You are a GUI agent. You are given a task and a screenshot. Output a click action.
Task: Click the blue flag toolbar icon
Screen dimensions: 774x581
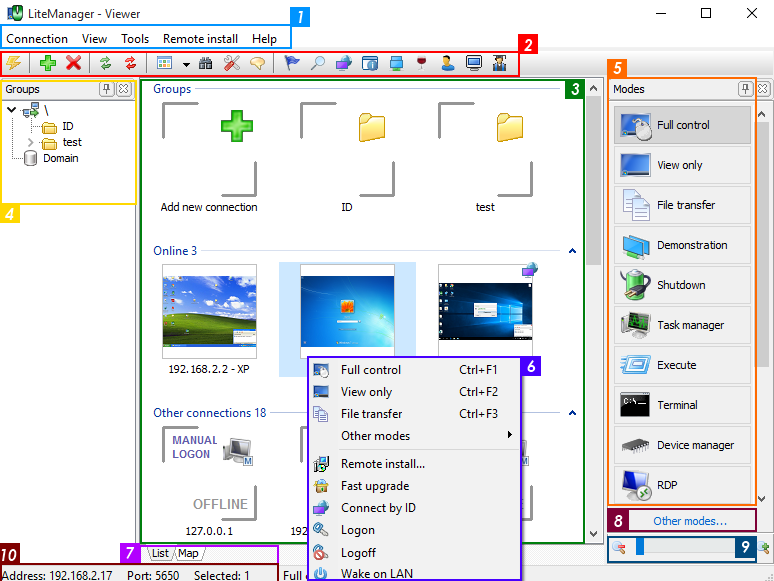292,63
